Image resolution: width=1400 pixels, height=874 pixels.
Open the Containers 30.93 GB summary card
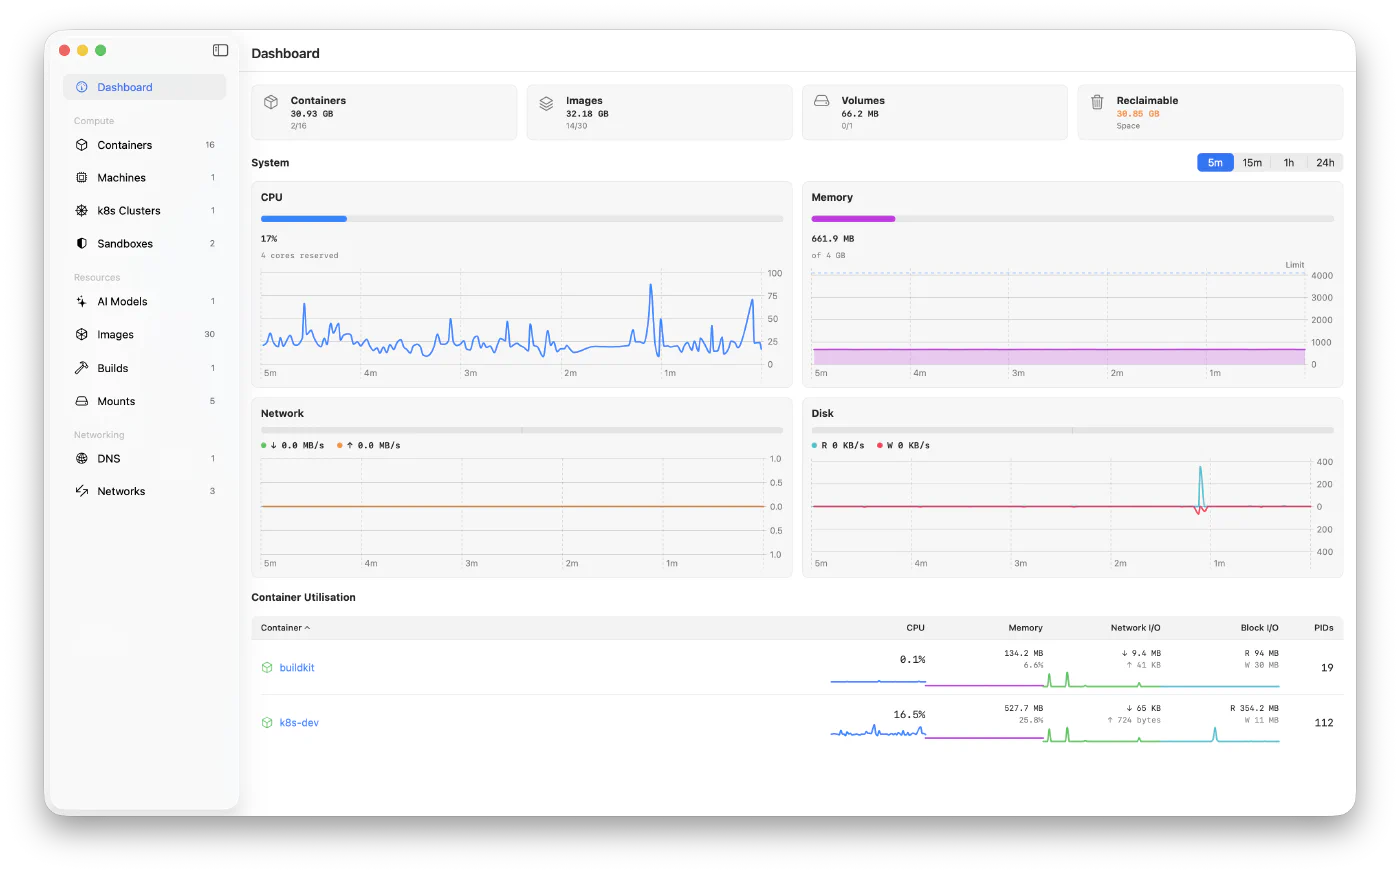(x=384, y=112)
